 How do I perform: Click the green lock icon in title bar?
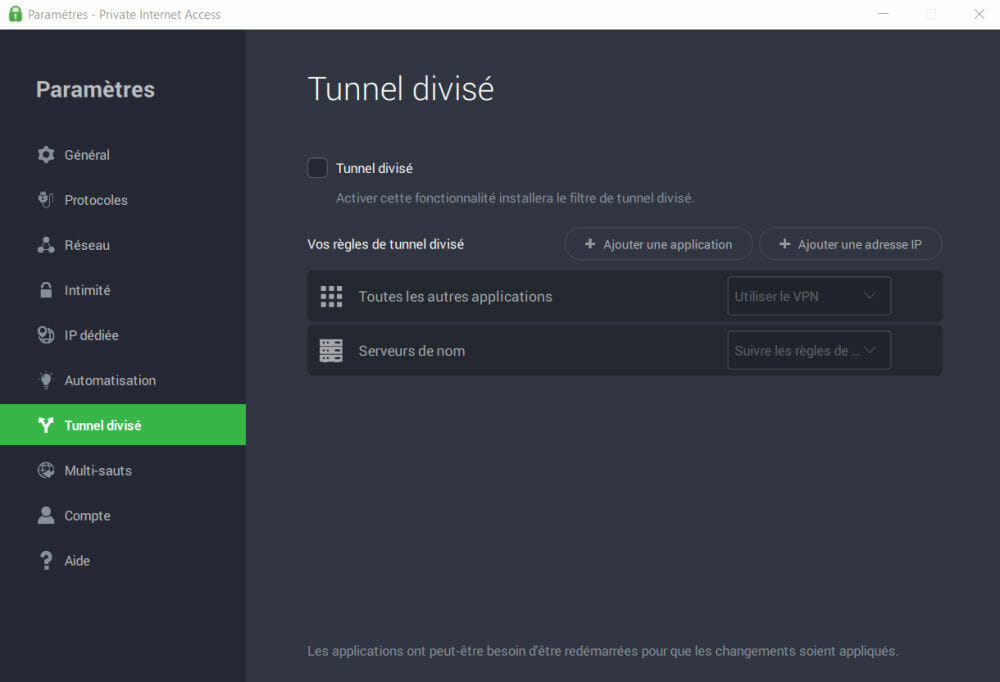tap(15, 14)
